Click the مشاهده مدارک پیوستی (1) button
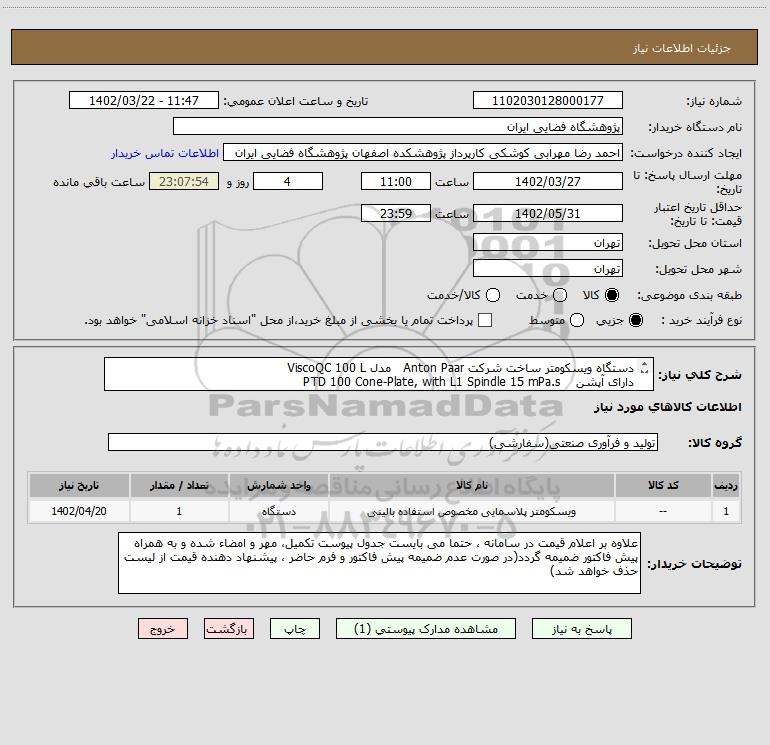 [426, 629]
